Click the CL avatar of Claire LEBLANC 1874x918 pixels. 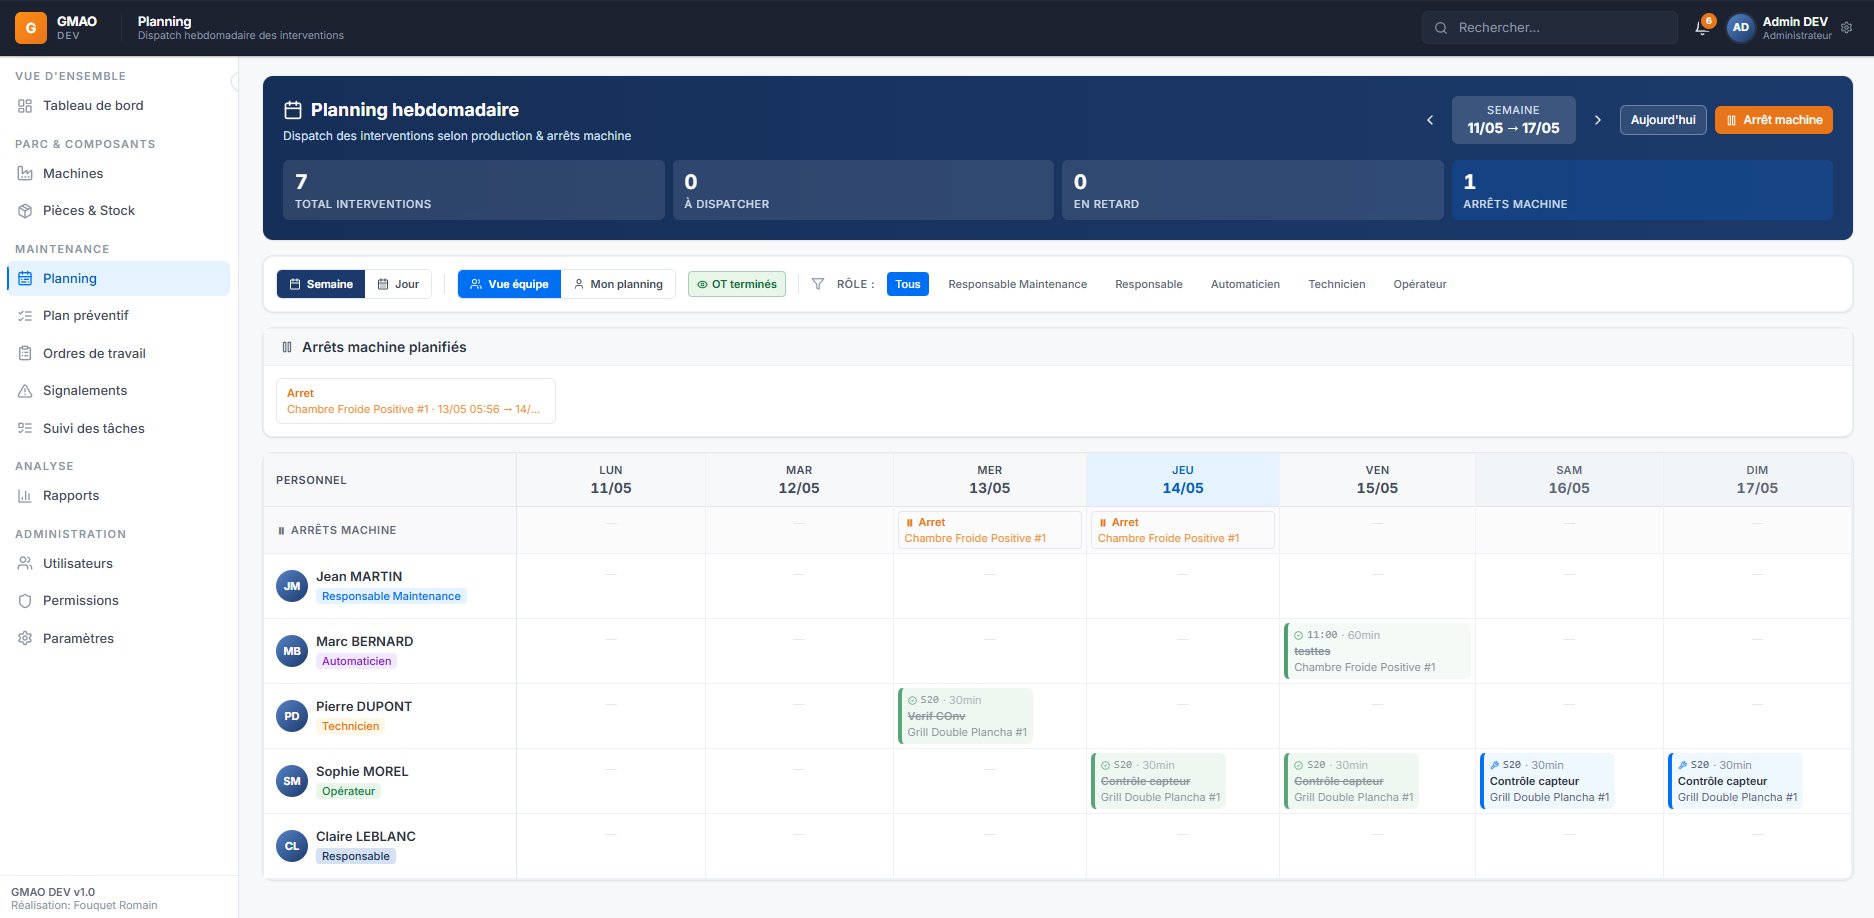click(292, 846)
